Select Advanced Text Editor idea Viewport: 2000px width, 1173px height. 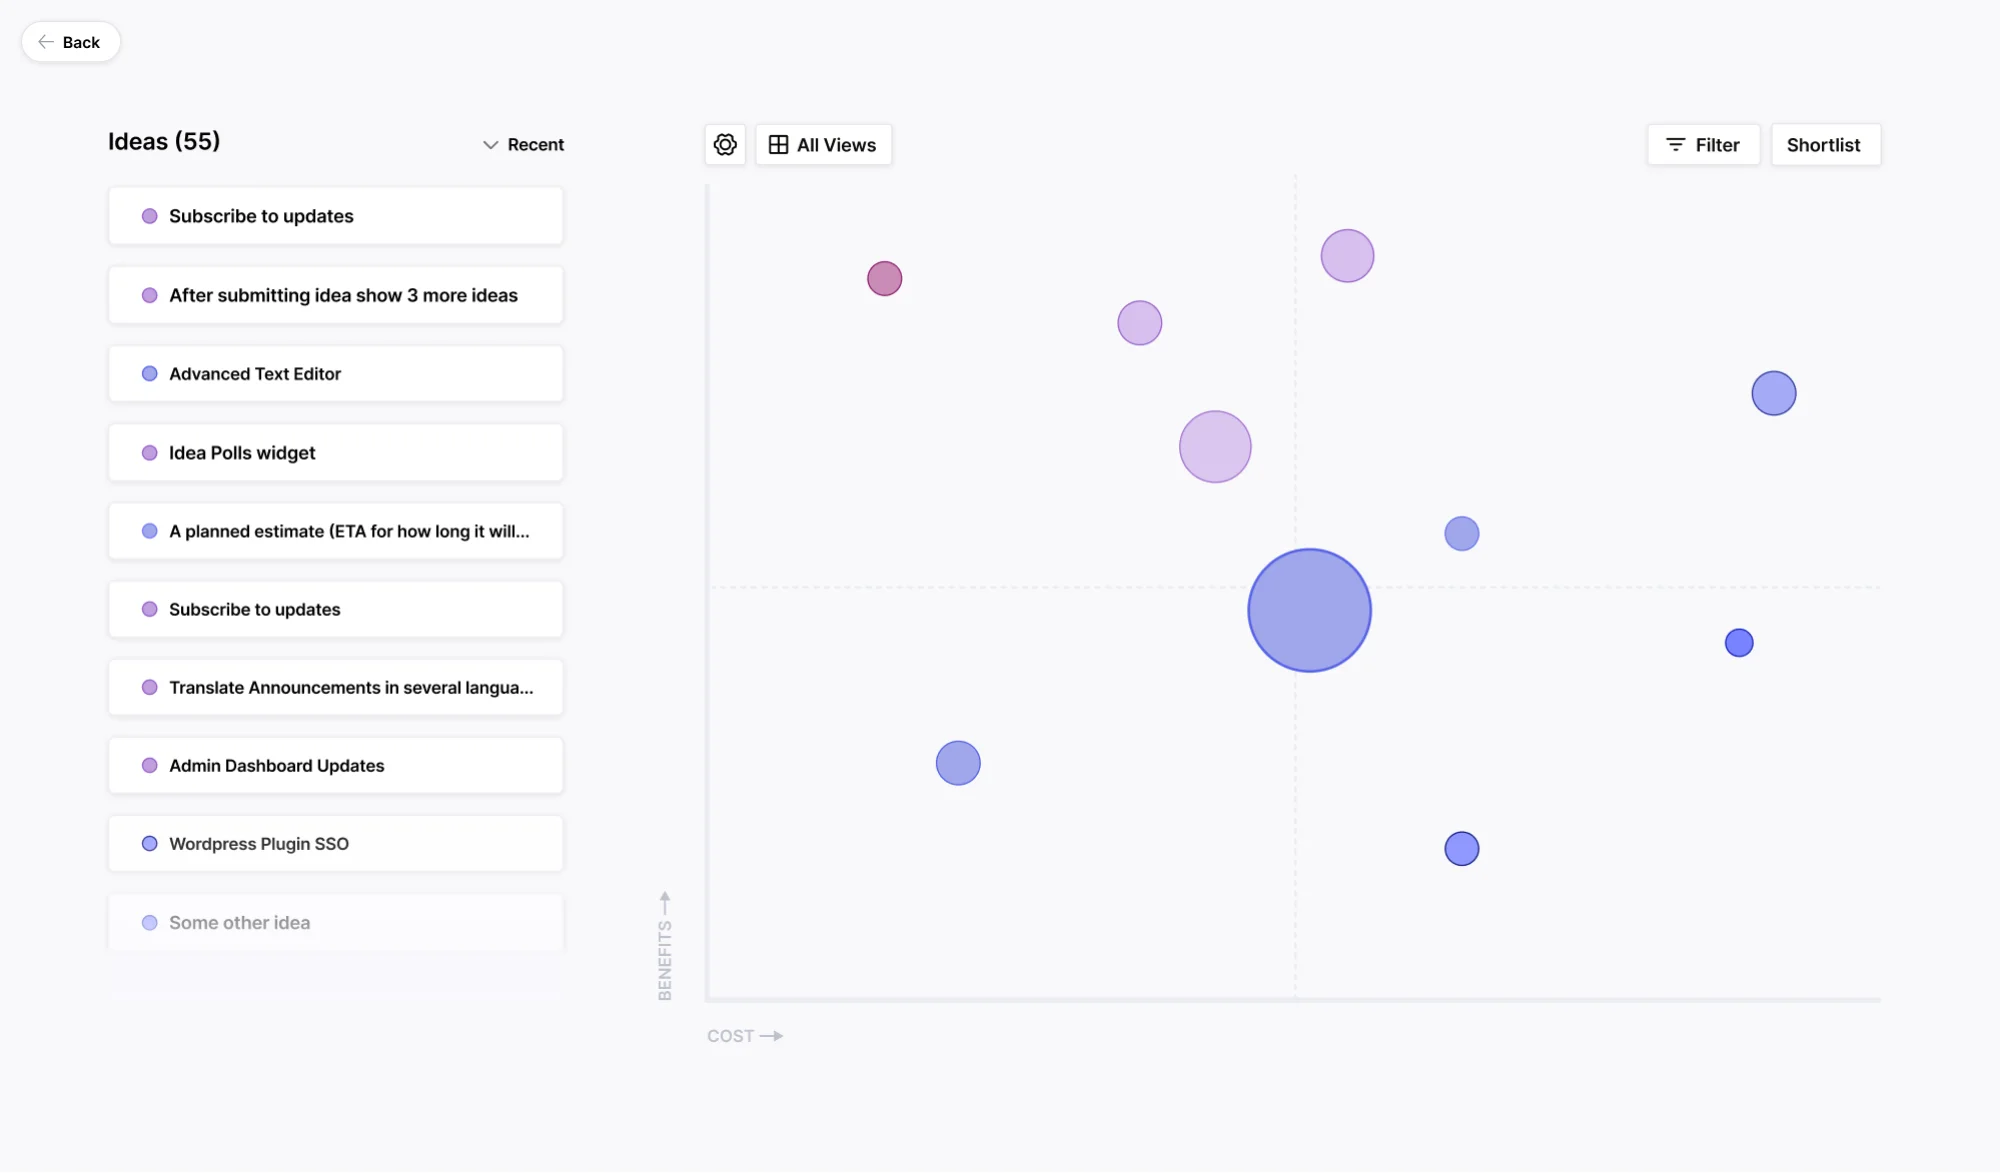pos(335,373)
